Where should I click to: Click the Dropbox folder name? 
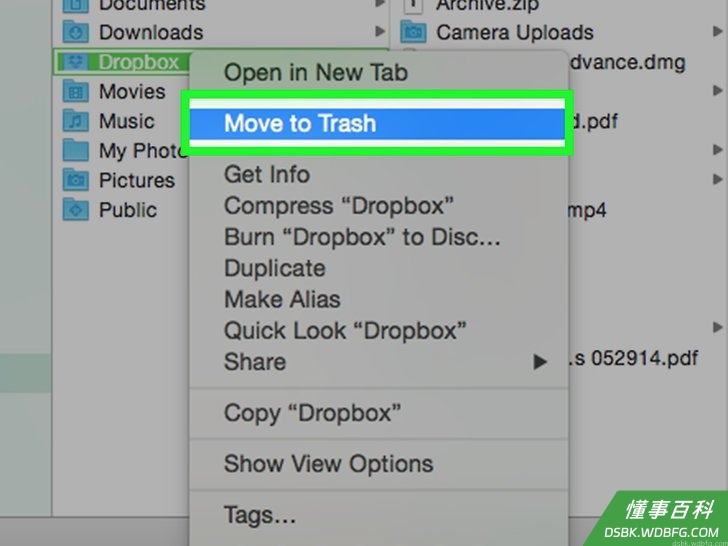[x=138, y=62]
